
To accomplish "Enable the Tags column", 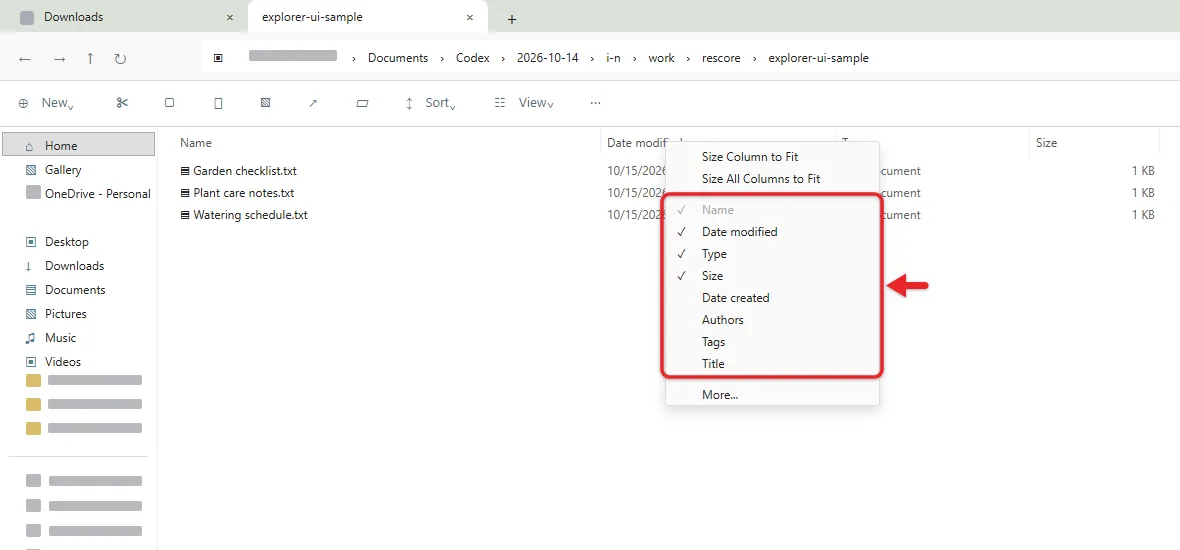I will click(772, 342).
